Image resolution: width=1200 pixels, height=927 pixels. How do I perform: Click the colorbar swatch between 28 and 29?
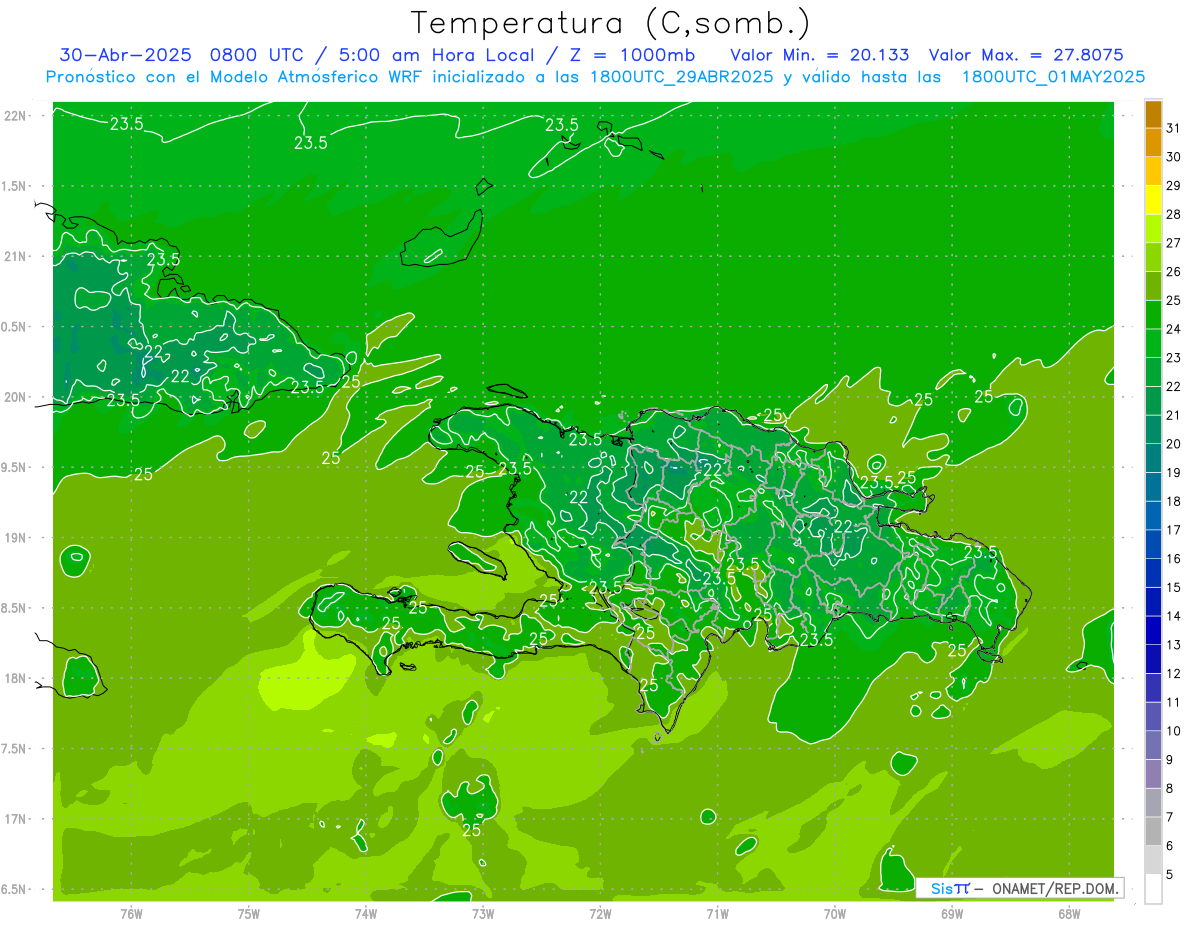pos(1153,199)
